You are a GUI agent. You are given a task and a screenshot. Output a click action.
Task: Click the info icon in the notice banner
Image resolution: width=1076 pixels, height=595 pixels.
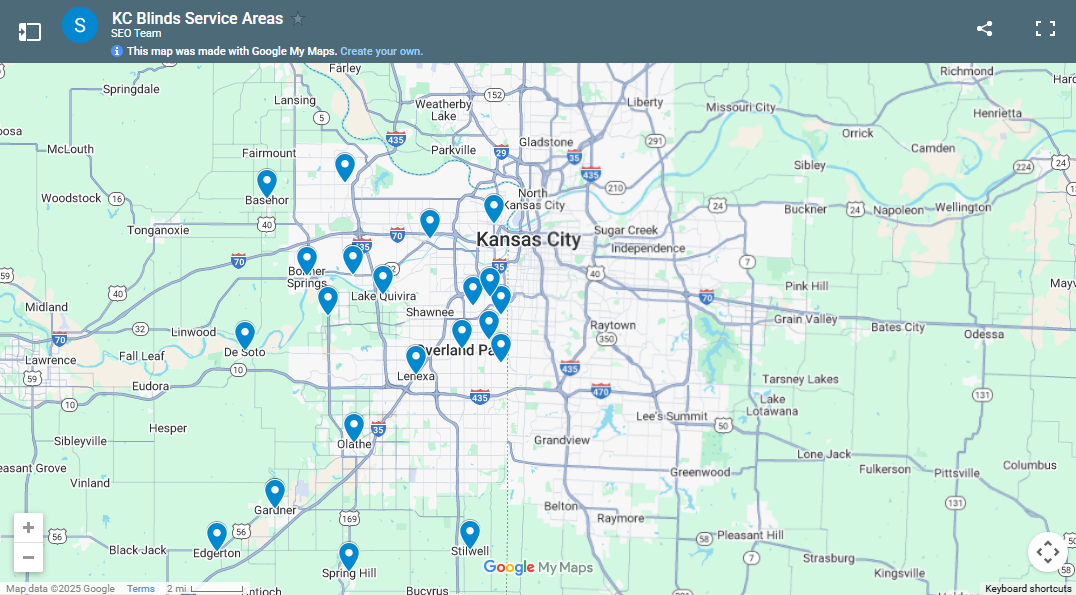(x=117, y=50)
